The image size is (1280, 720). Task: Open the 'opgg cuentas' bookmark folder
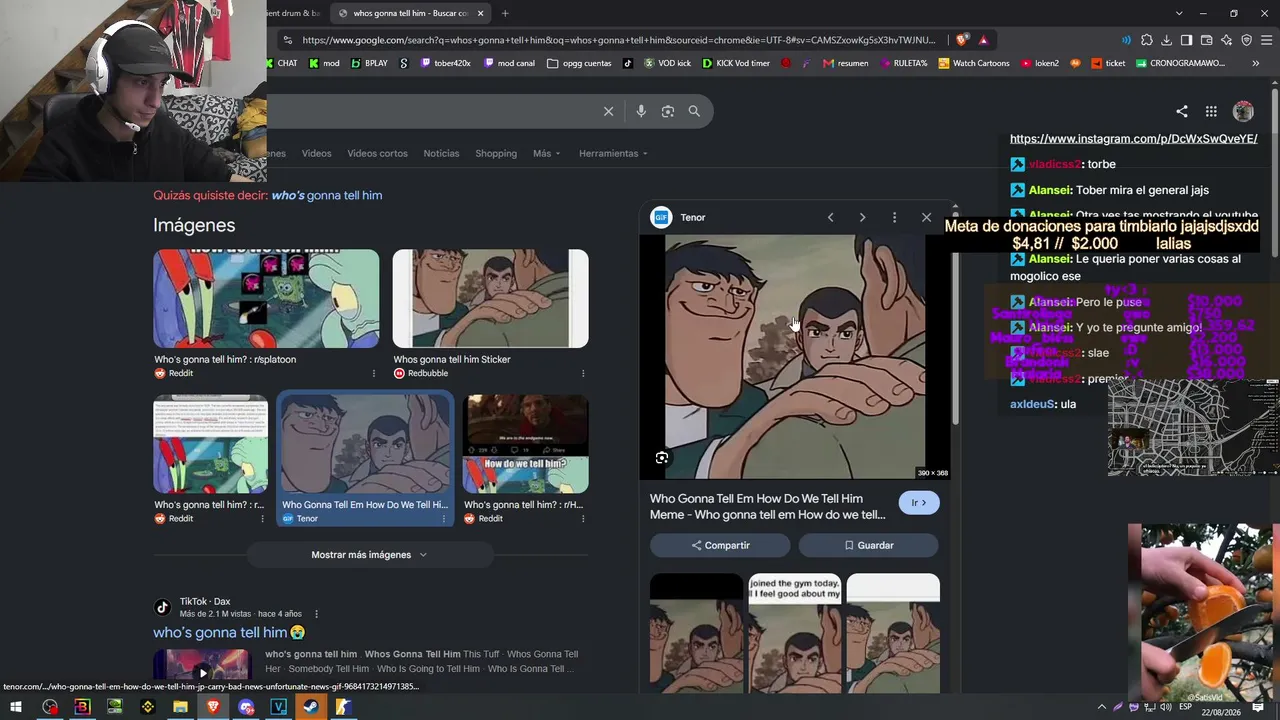coord(579,63)
